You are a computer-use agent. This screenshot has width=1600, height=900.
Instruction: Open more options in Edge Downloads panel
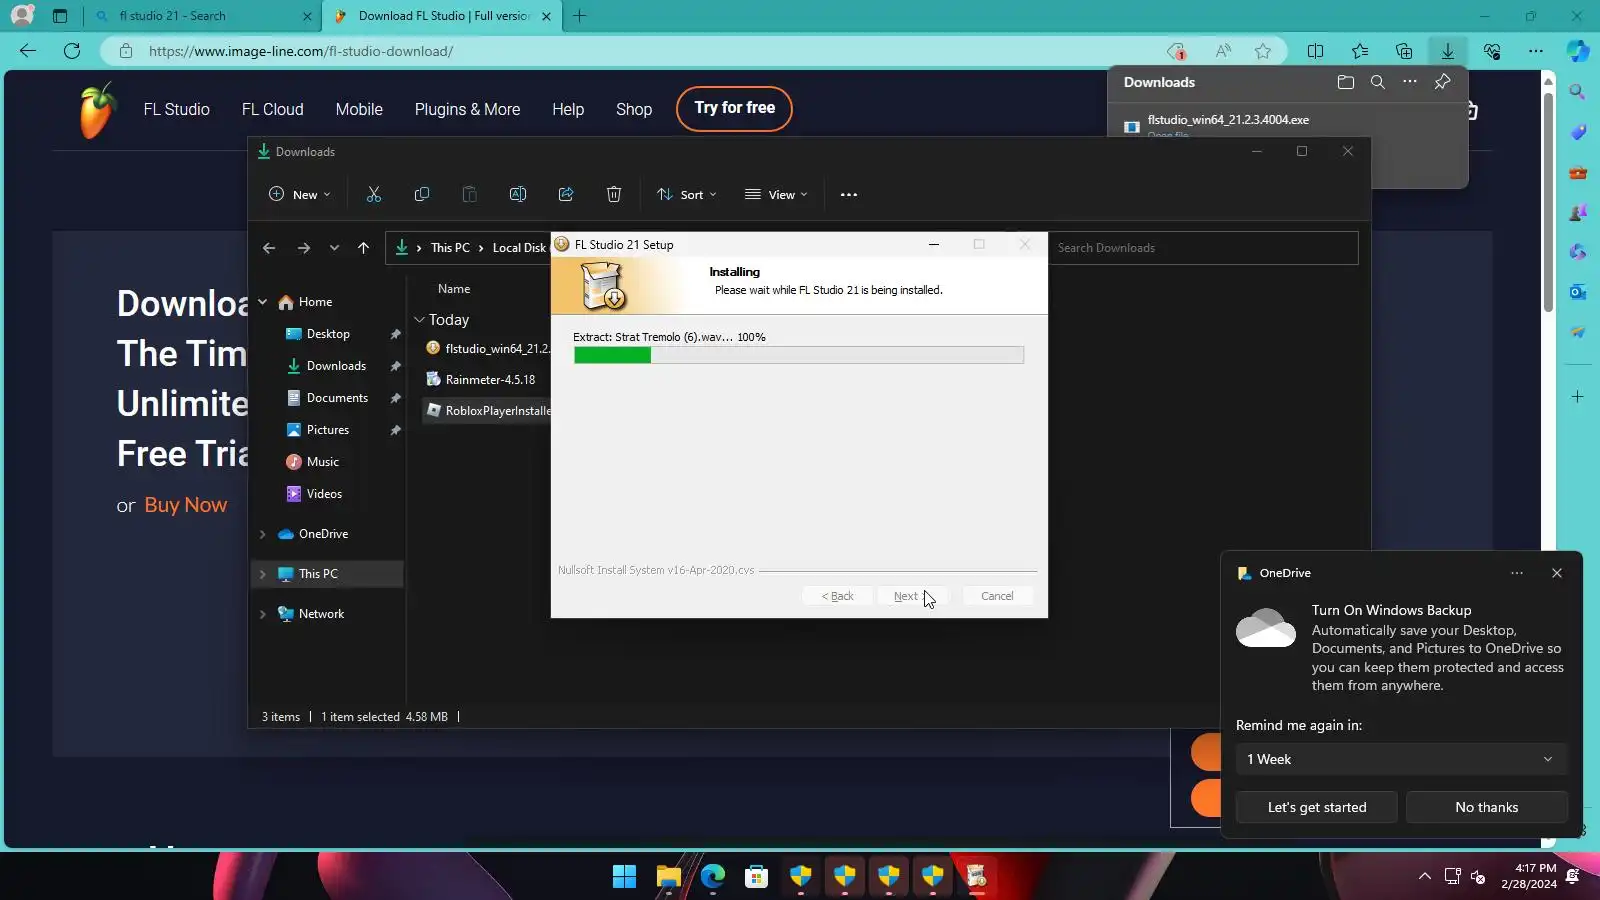(1410, 82)
